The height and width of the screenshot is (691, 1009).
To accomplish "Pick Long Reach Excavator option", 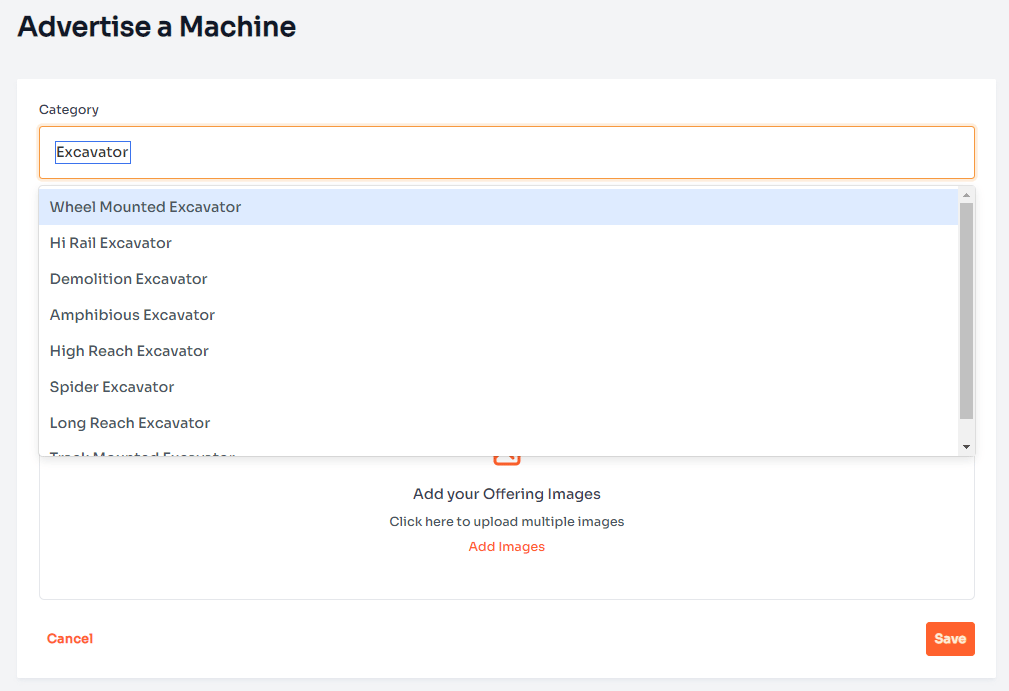I will click(x=498, y=423).
